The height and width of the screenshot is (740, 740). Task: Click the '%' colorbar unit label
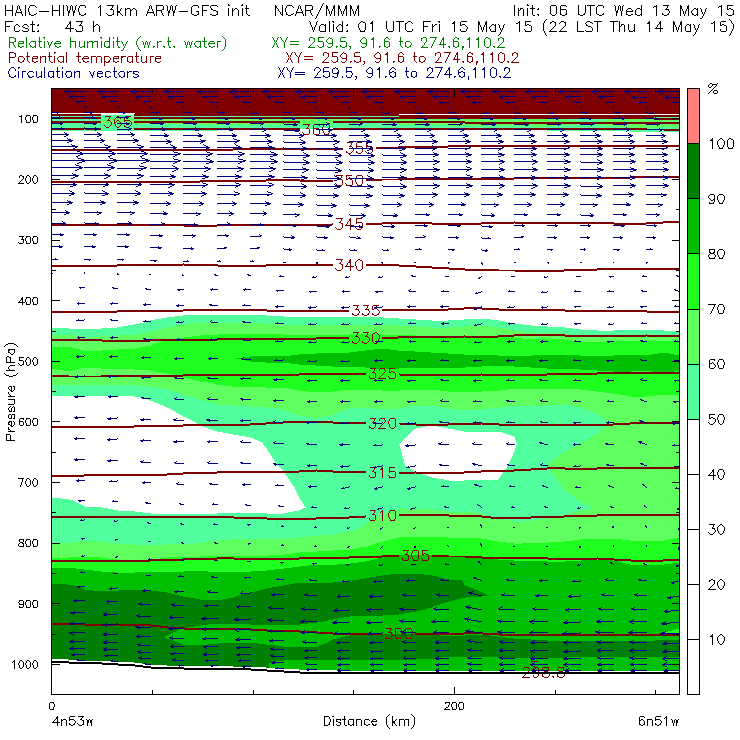click(x=713, y=89)
